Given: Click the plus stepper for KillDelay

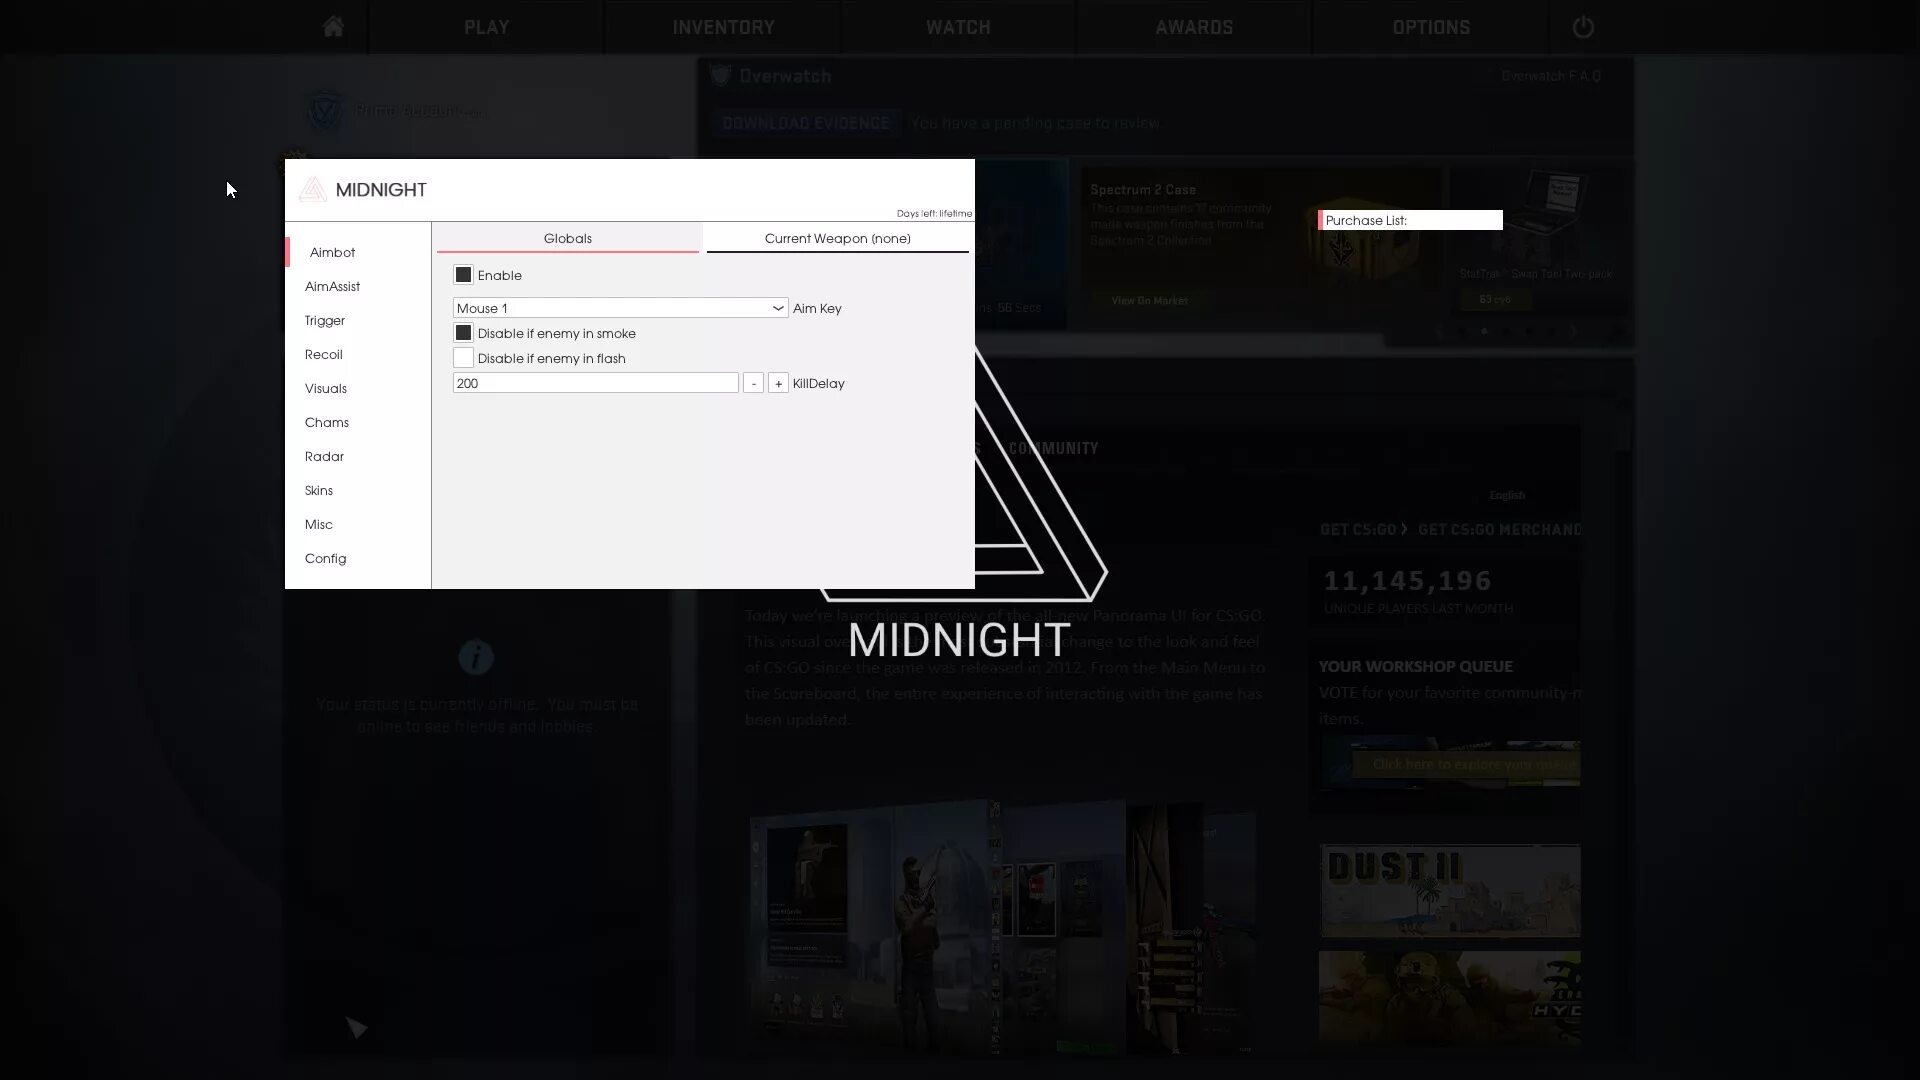Looking at the screenshot, I should [x=777, y=382].
